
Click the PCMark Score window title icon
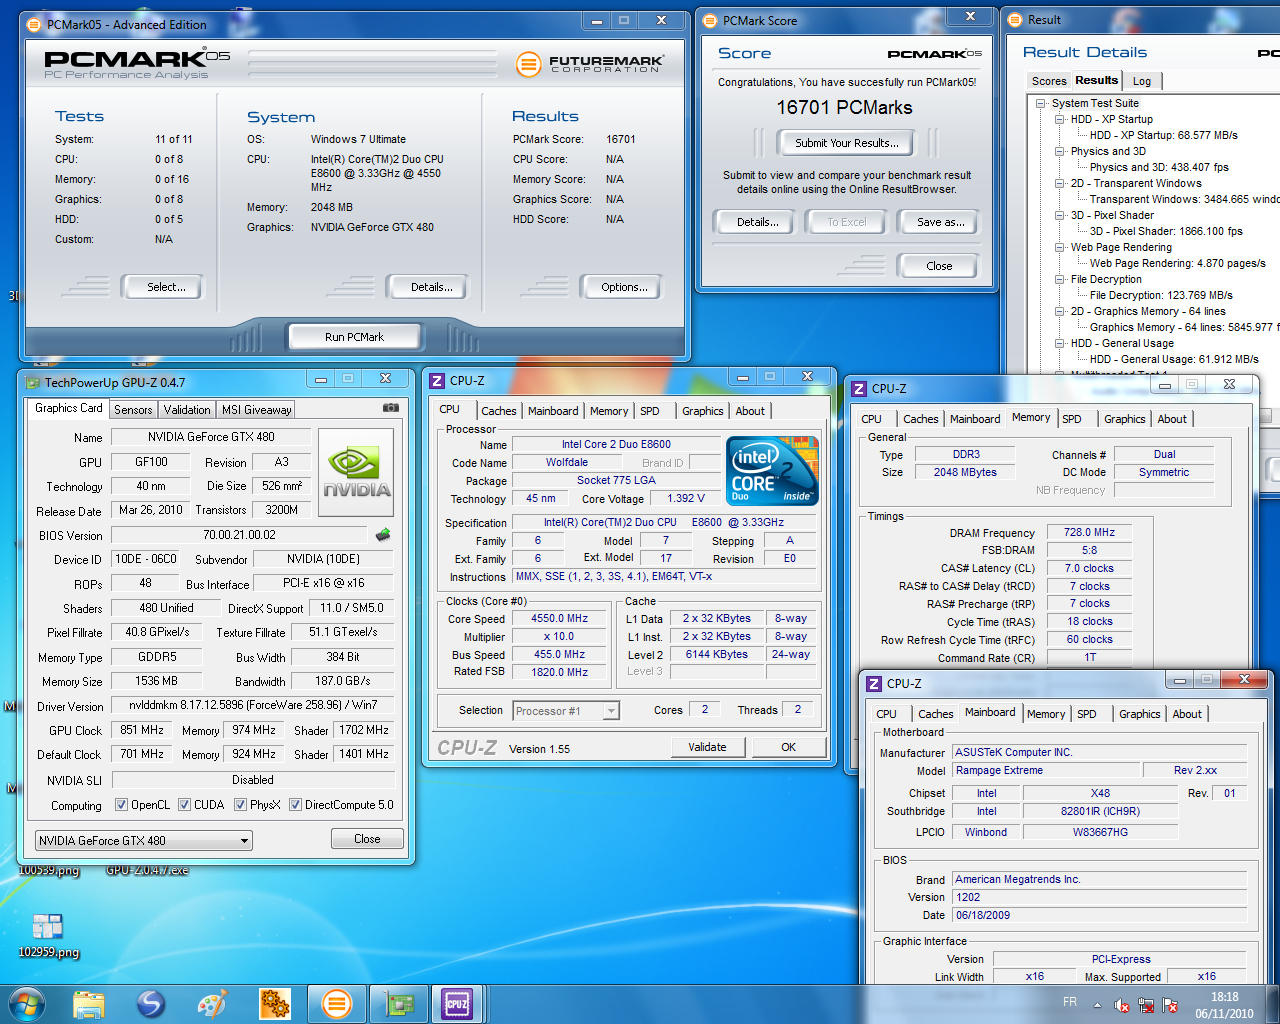point(710,20)
